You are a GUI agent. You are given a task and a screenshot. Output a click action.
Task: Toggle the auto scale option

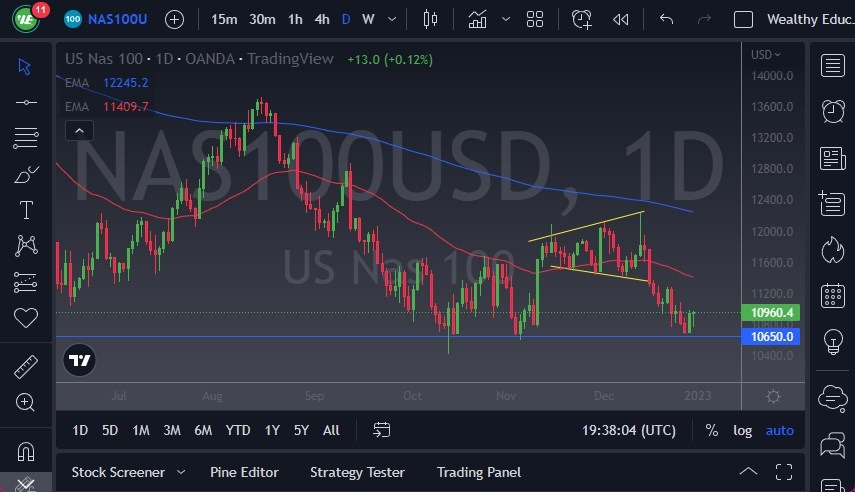[x=780, y=430]
